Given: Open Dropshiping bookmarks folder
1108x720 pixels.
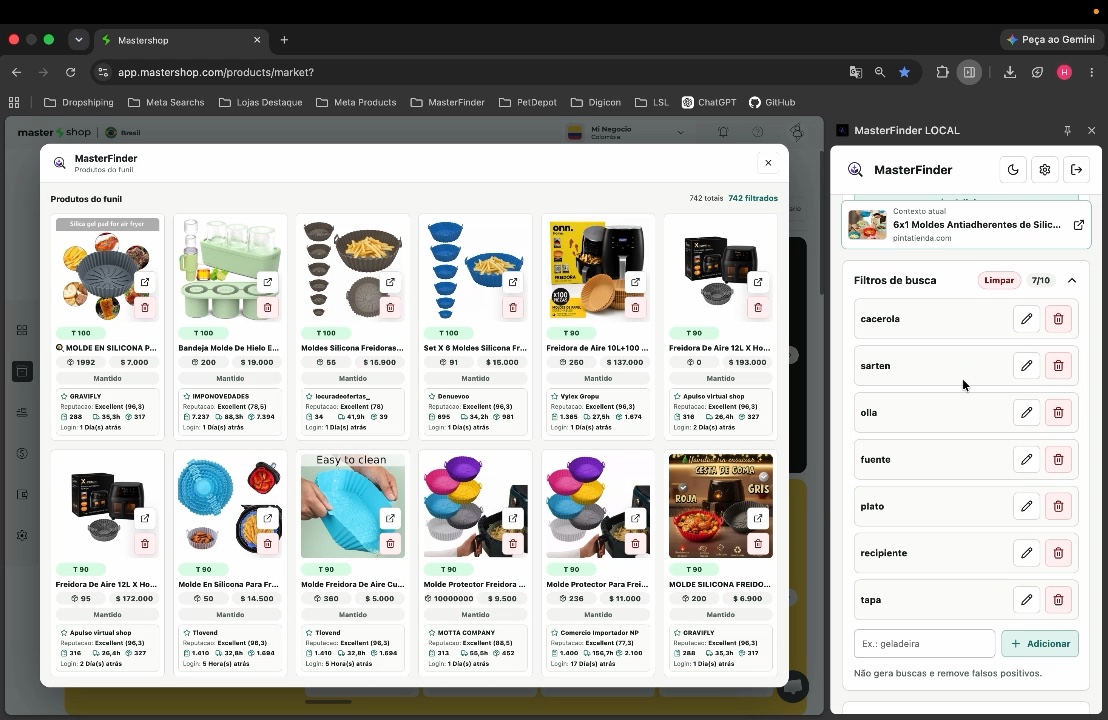Looking at the screenshot, I should [78, 102].
